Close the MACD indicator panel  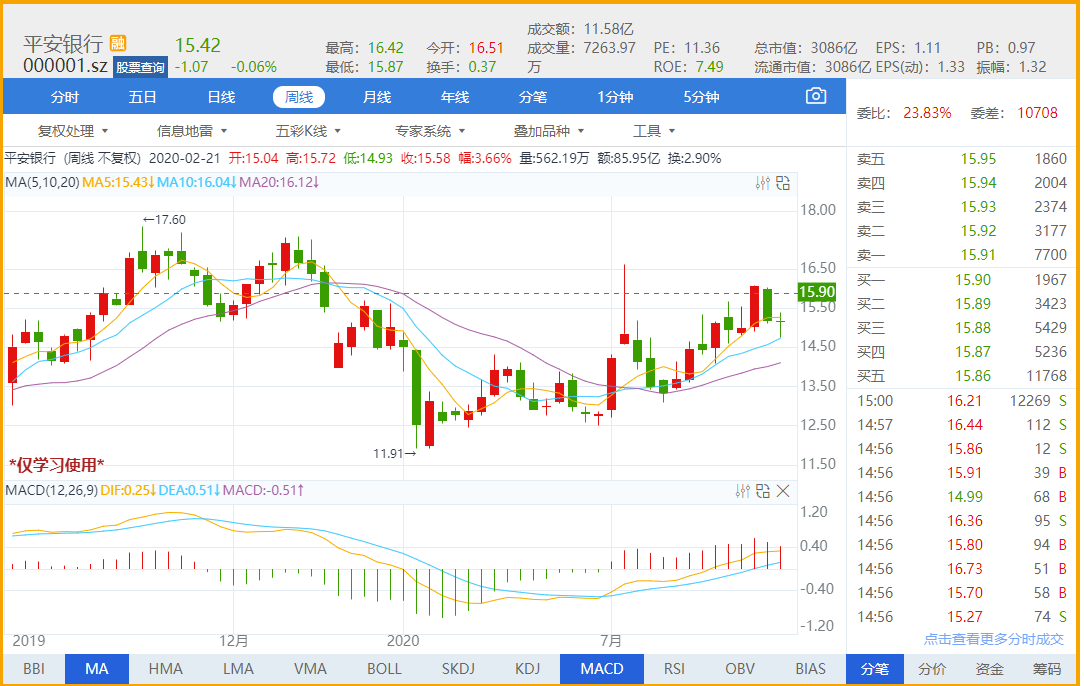click(783, 491)
